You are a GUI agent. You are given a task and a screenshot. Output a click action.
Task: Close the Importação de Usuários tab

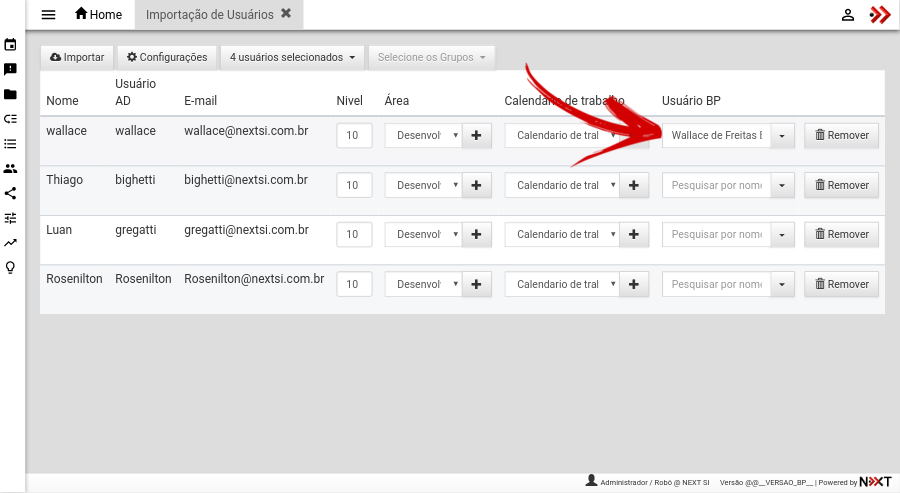tap(286, 14)
